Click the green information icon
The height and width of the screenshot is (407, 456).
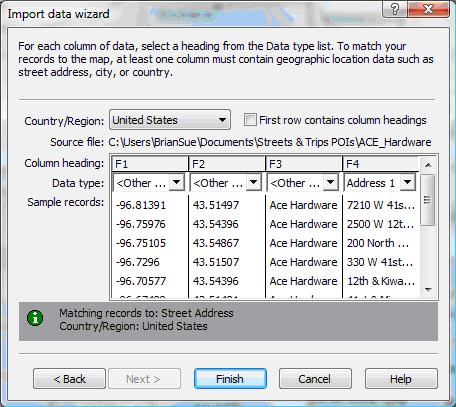coord(35,318)
